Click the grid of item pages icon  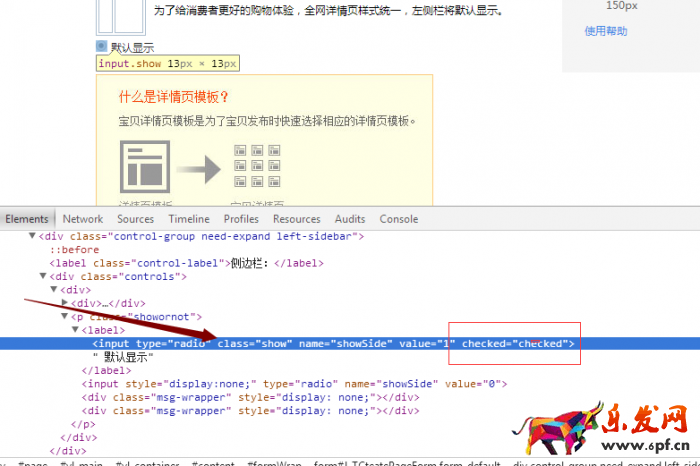[257, 166]
